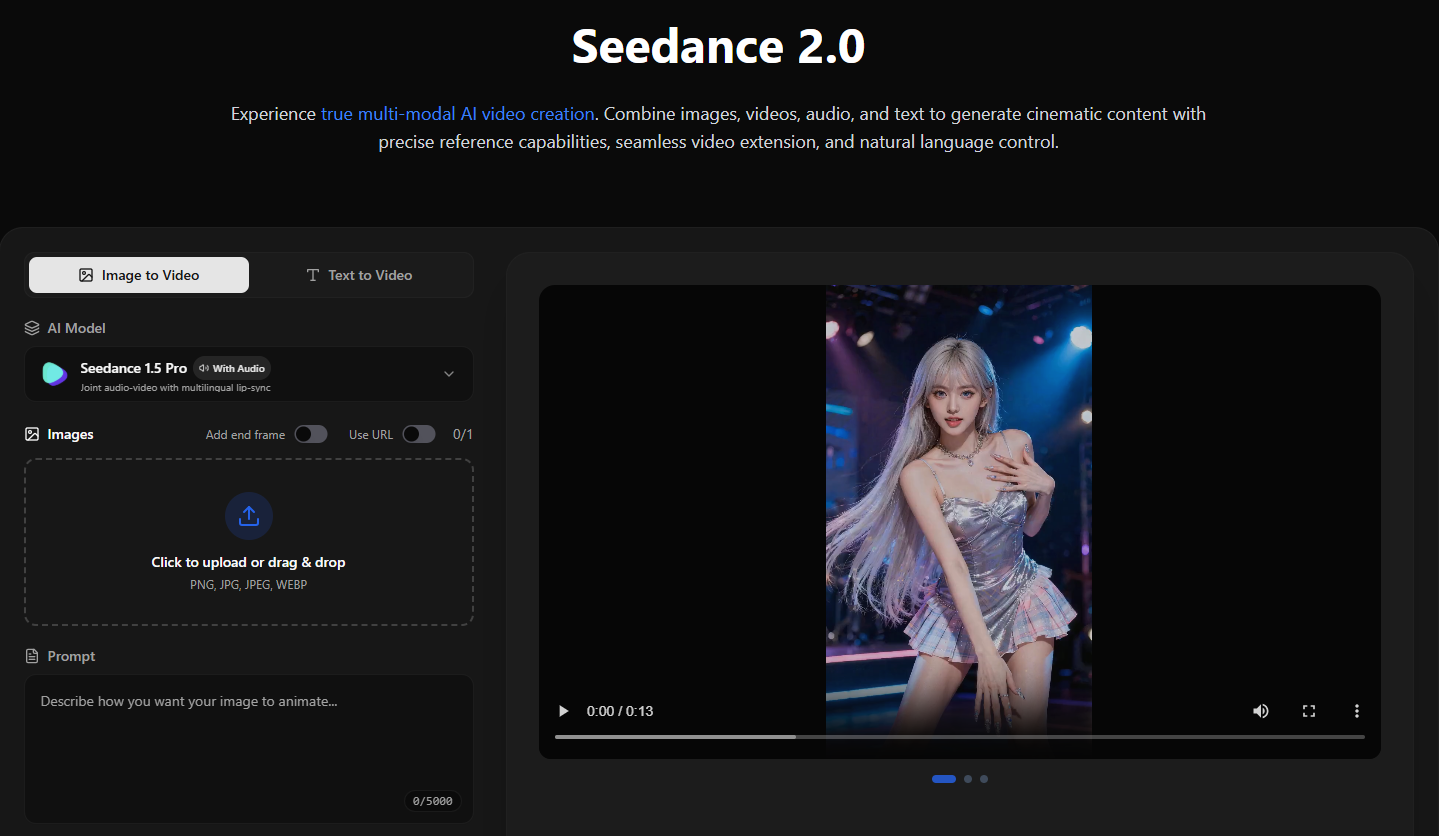Mute the video with speaker icon
Screen dimensions: 1439x836
pyautogui.click(x=1261, y=711)
